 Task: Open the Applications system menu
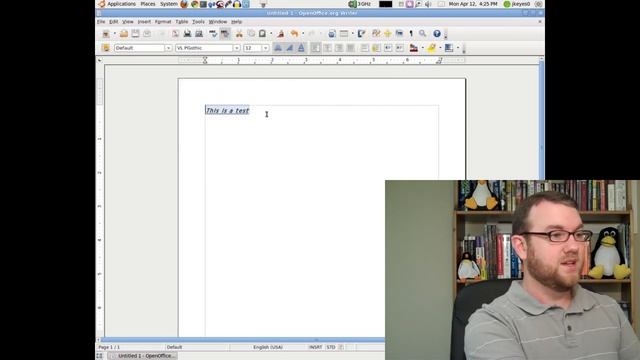[121, 4]
